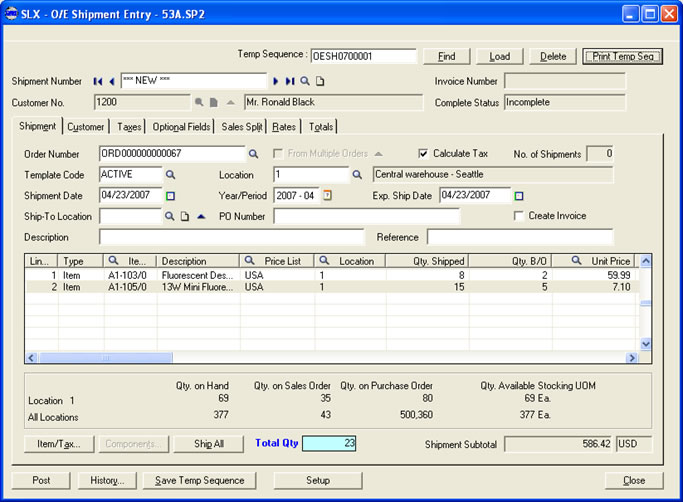Open Exp. Ship Date calendar picker

519,196
